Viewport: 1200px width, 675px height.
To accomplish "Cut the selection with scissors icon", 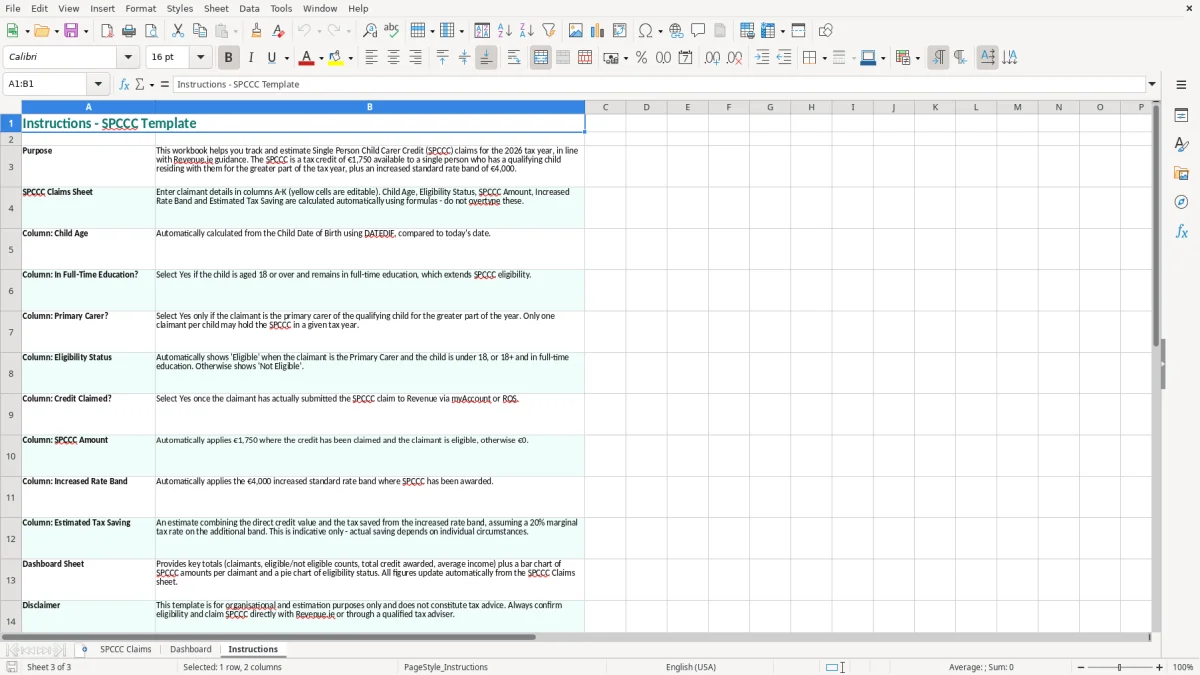I will [x=178, y=31].
